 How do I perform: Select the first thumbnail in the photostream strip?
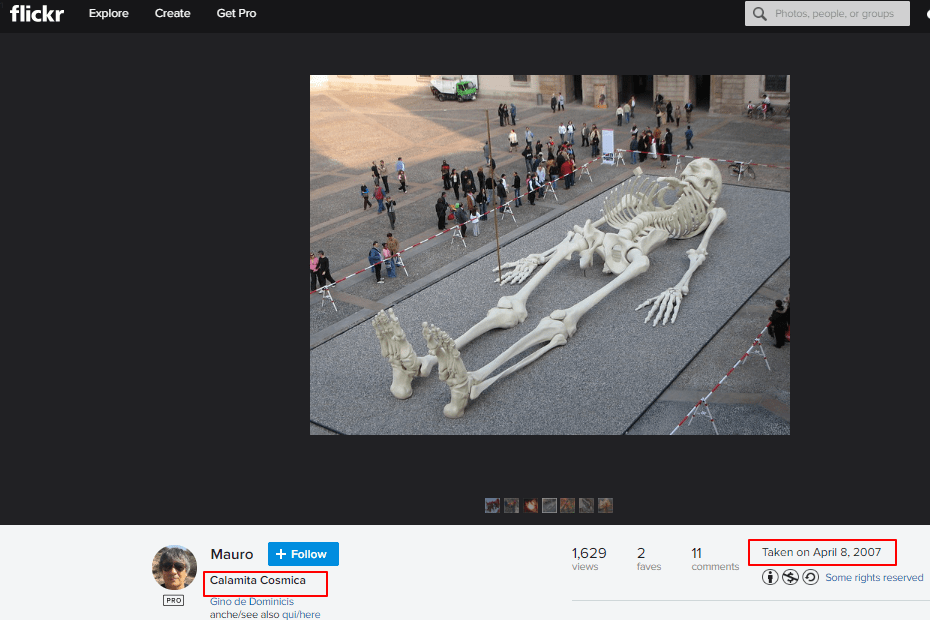click(492, 506)
